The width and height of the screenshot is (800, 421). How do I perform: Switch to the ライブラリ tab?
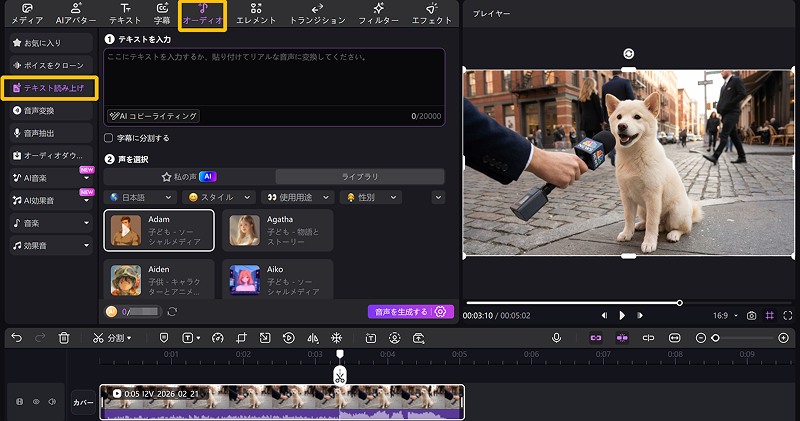click(x=359, y=176)
